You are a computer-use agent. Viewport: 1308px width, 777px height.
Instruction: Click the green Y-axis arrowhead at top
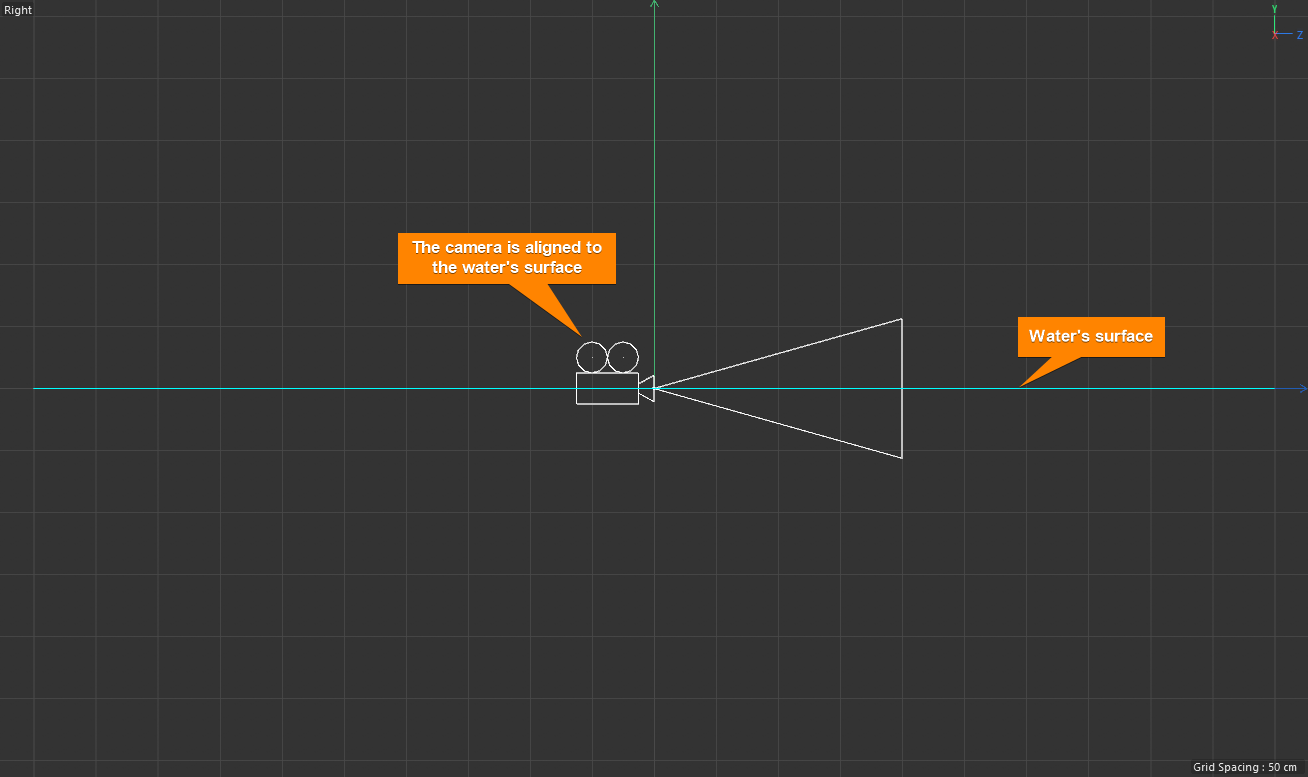654,4
